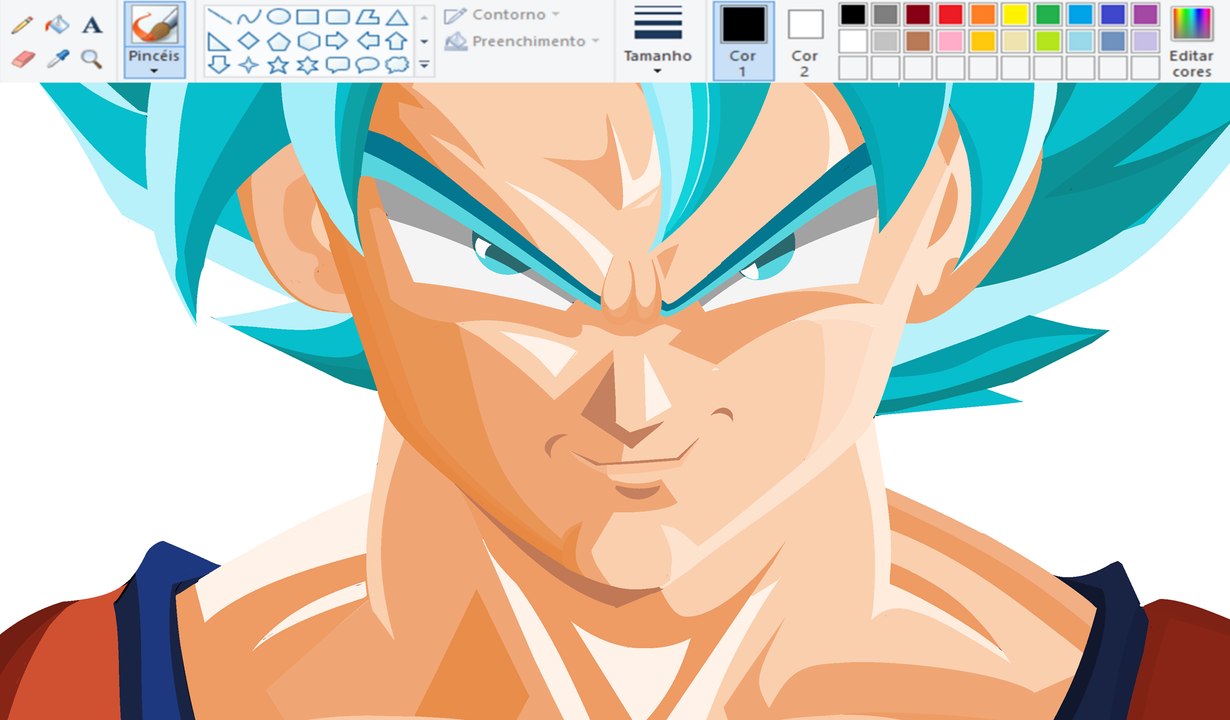Pick the Six-point star shape
This screenshot has height=720, width=1230.
[x=308, y=65]
